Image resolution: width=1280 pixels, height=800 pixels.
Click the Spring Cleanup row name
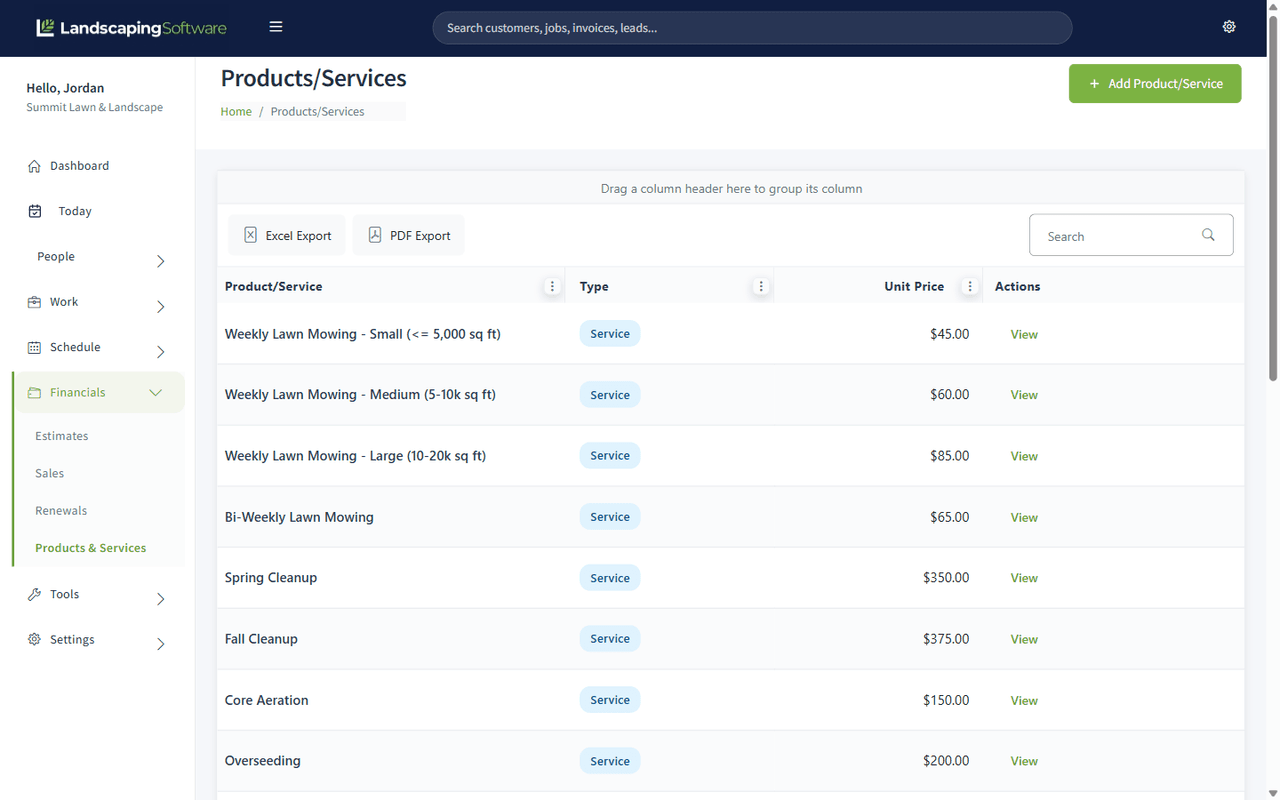point(271,578)
